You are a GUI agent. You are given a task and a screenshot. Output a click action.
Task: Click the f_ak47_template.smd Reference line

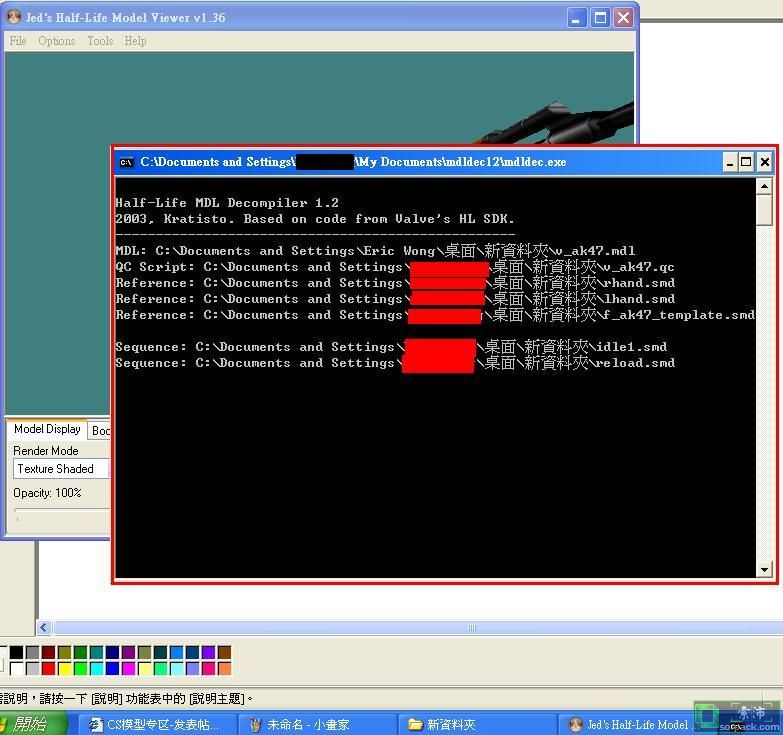(435, 315)
